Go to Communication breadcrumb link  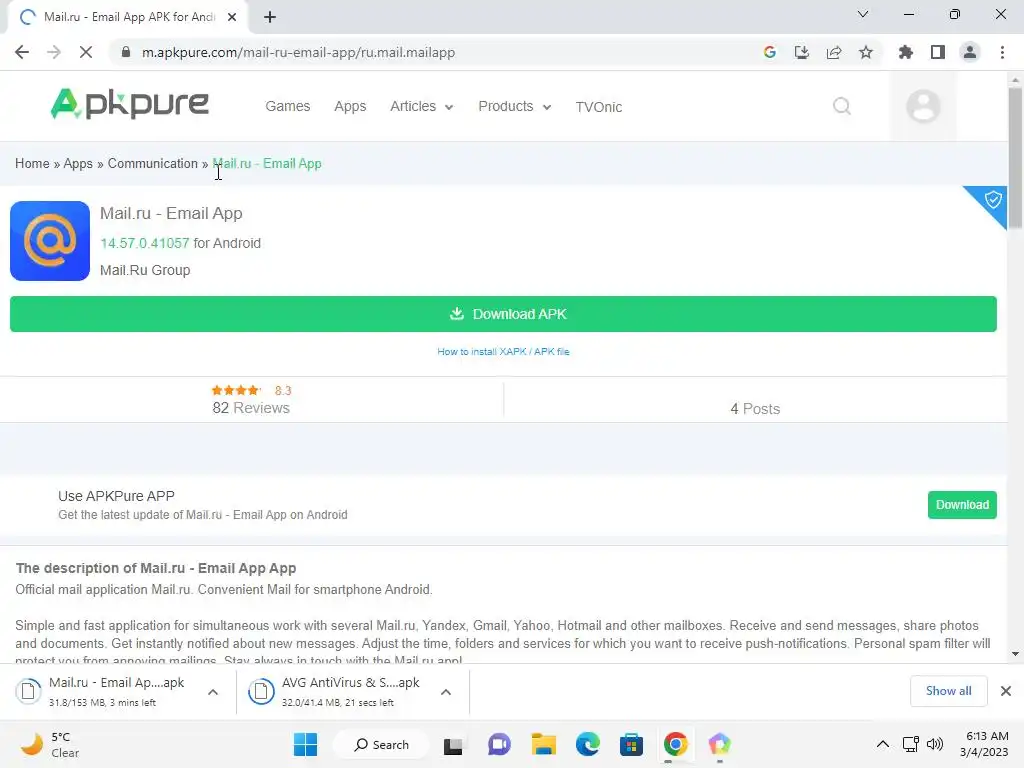point(152,163)
